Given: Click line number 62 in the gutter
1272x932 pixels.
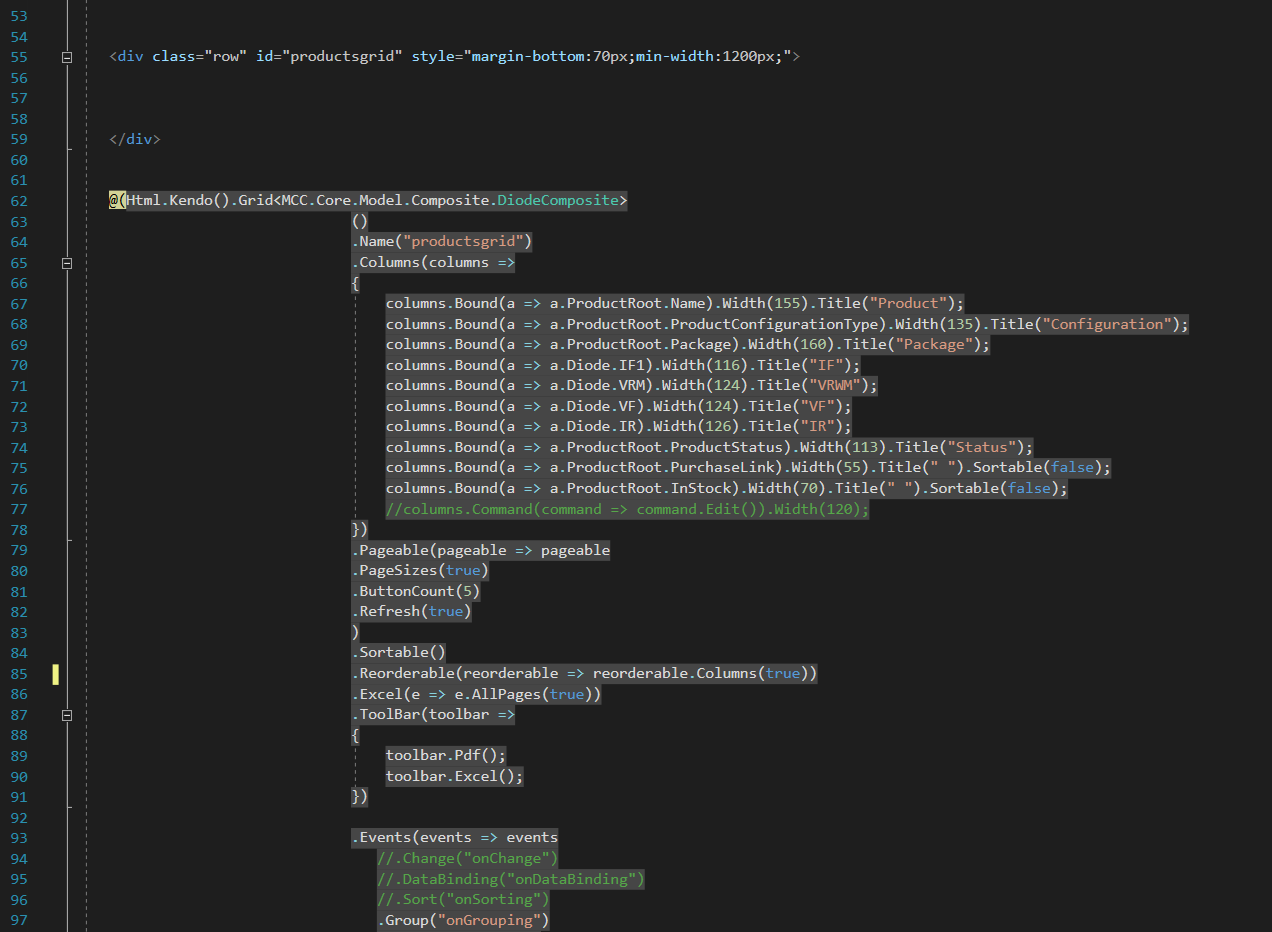Looking at the screenshot, I should click(x=20, y=201).
